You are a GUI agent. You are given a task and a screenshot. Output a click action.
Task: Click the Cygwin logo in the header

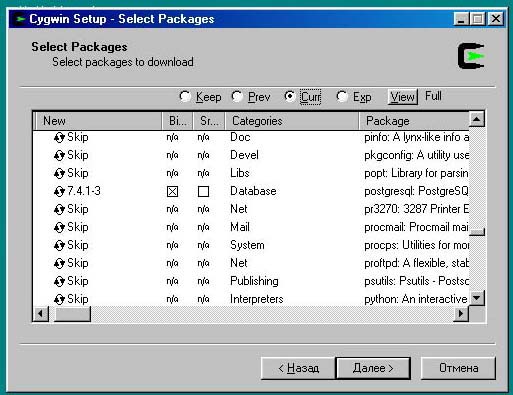(471, 56)
